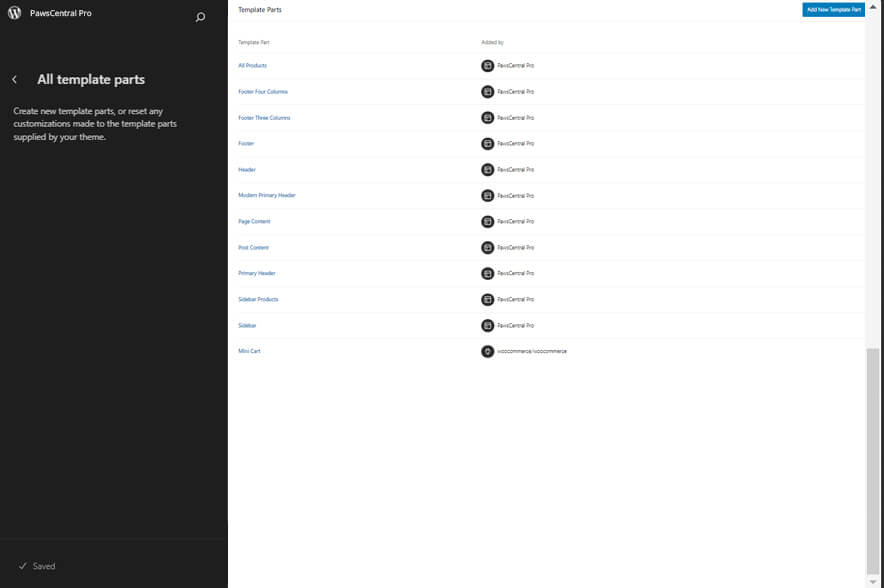
Task: Open the search magnifier icon
Action: coord(200,17)
